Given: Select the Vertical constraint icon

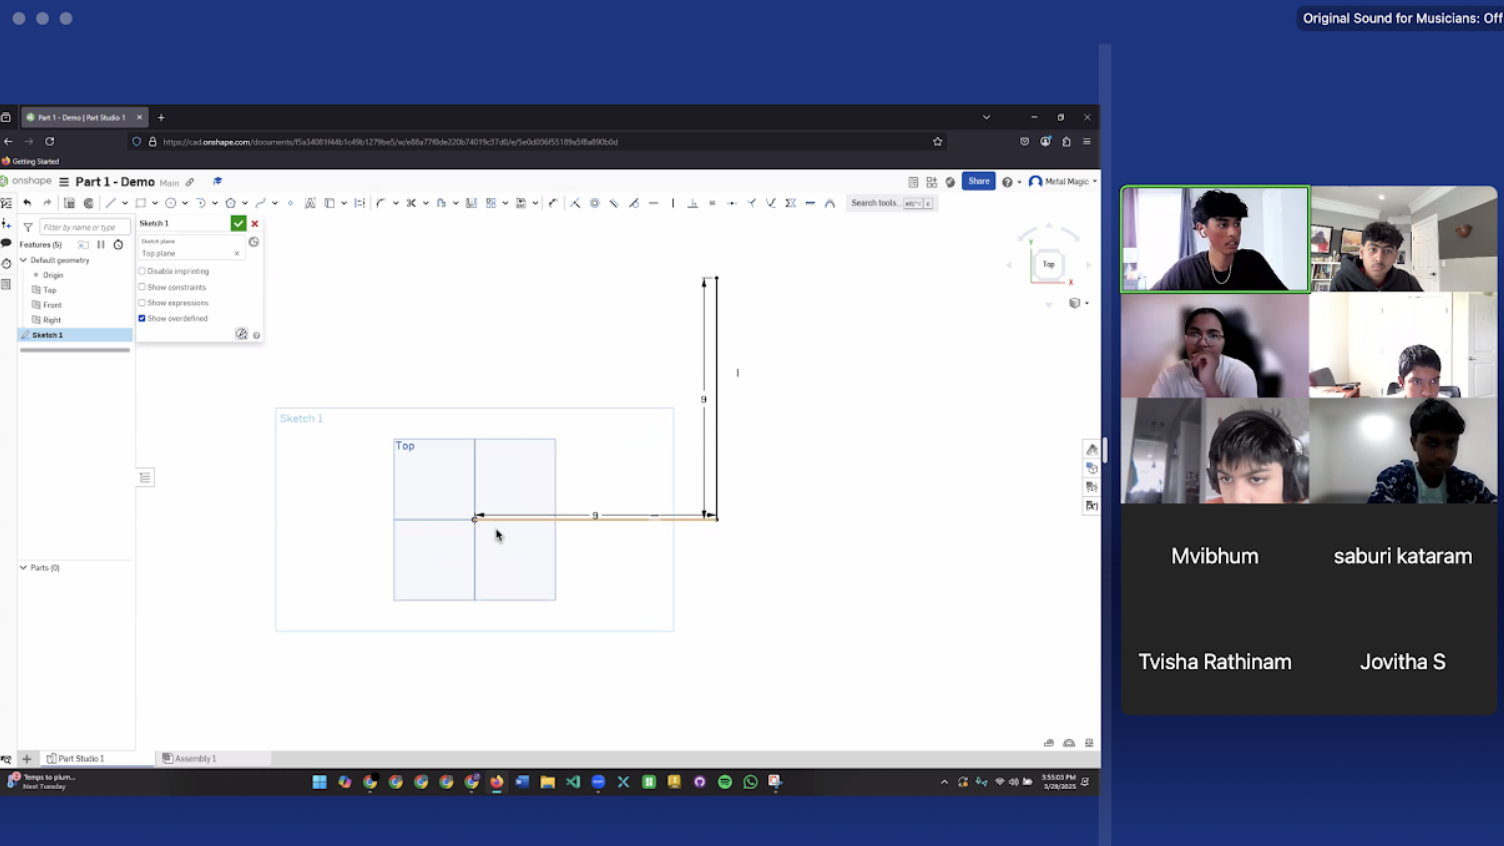Looking at the screenshot, I should [x=673, y=203].
